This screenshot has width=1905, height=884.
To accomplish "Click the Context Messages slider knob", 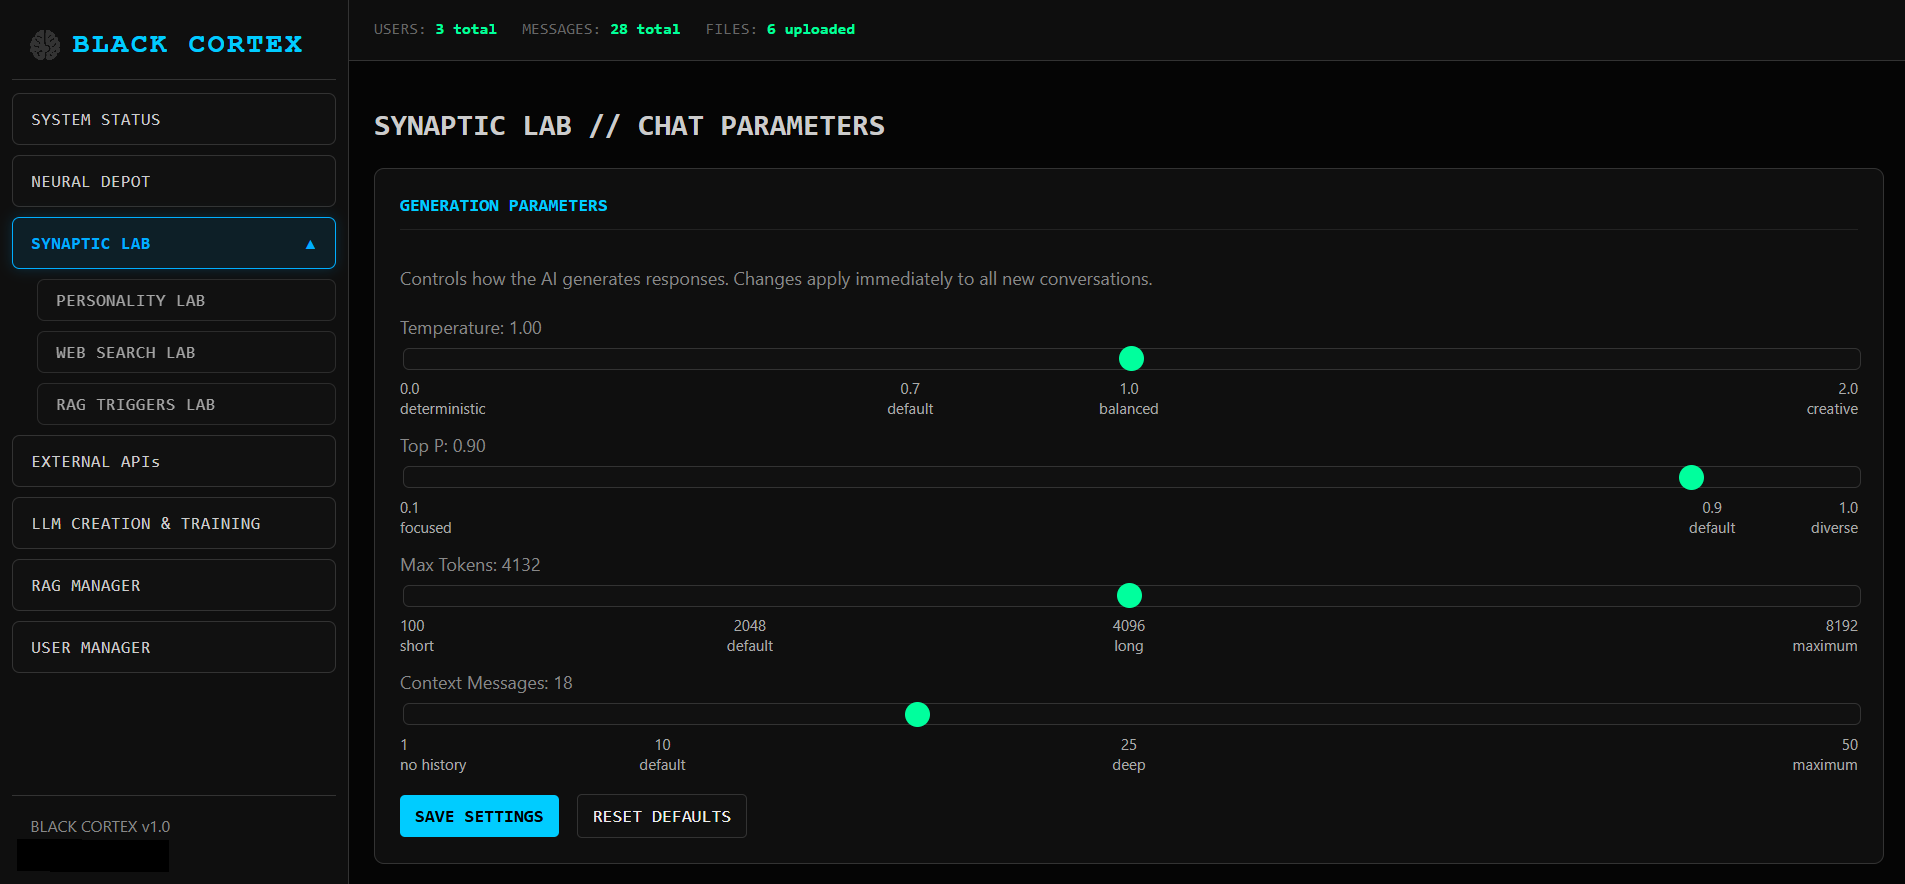I will pyautogui.click(x=917, y=715).
